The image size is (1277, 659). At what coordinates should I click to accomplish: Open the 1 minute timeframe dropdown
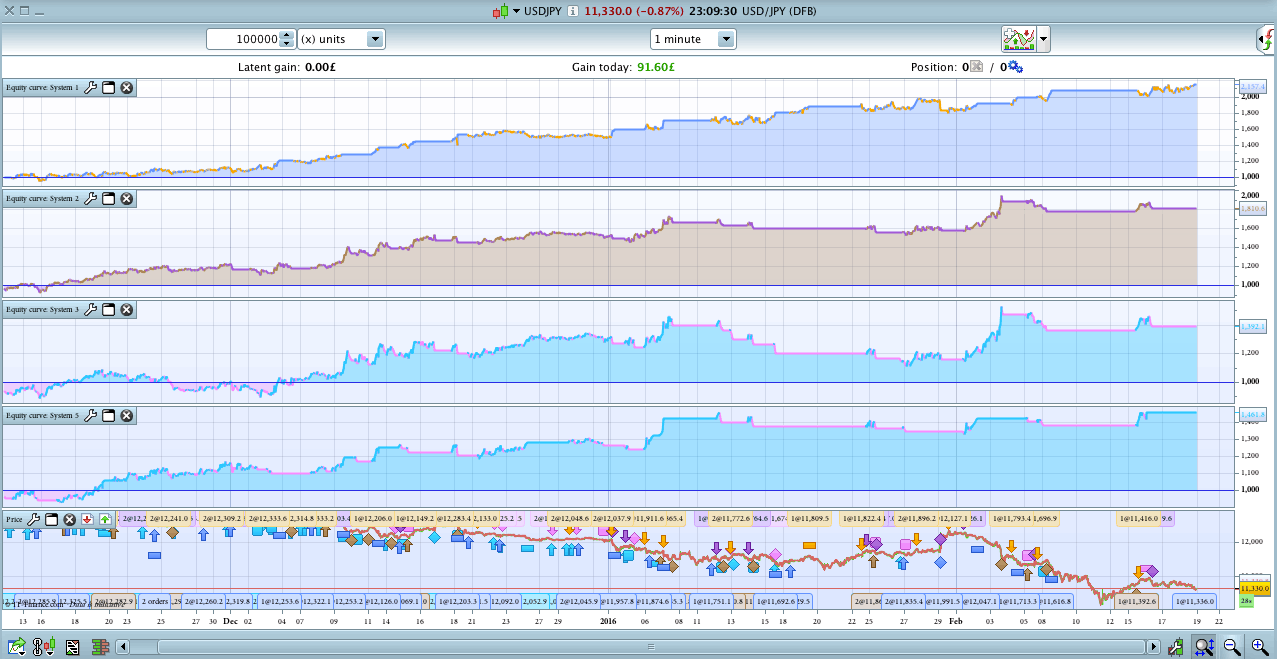pos(726,39)
